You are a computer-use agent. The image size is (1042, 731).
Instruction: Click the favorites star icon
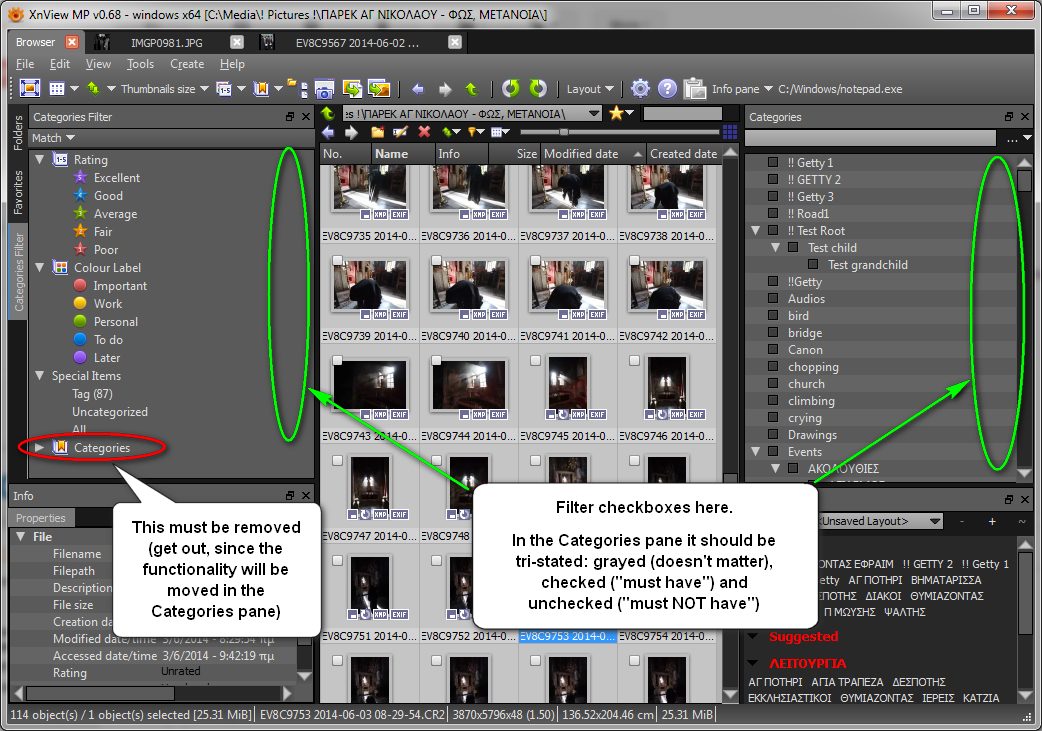tap(616, 113)
